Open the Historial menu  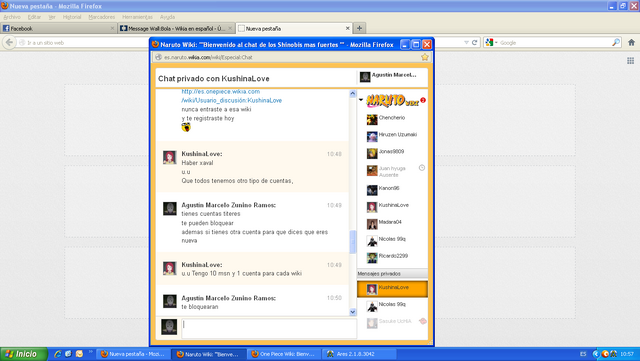pyautogui.click(x=72, y=17)
